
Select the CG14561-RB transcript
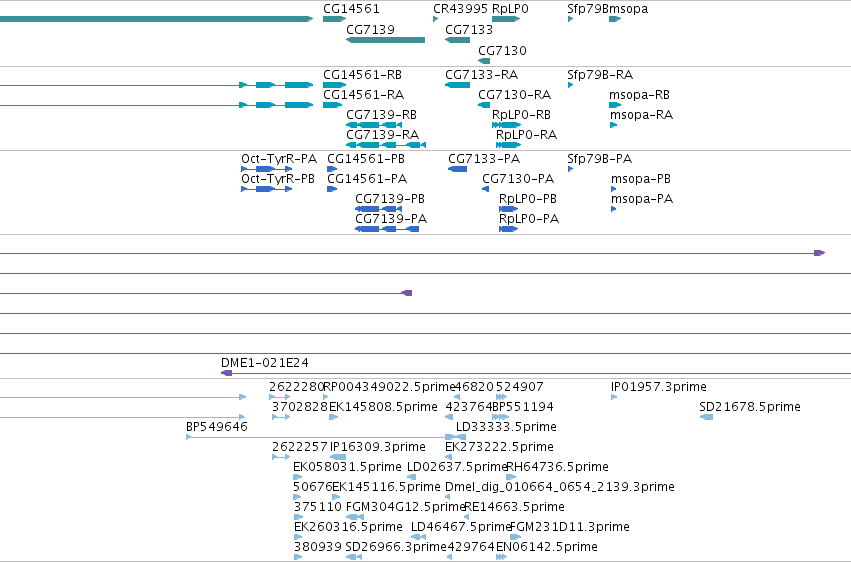[334, 85]
